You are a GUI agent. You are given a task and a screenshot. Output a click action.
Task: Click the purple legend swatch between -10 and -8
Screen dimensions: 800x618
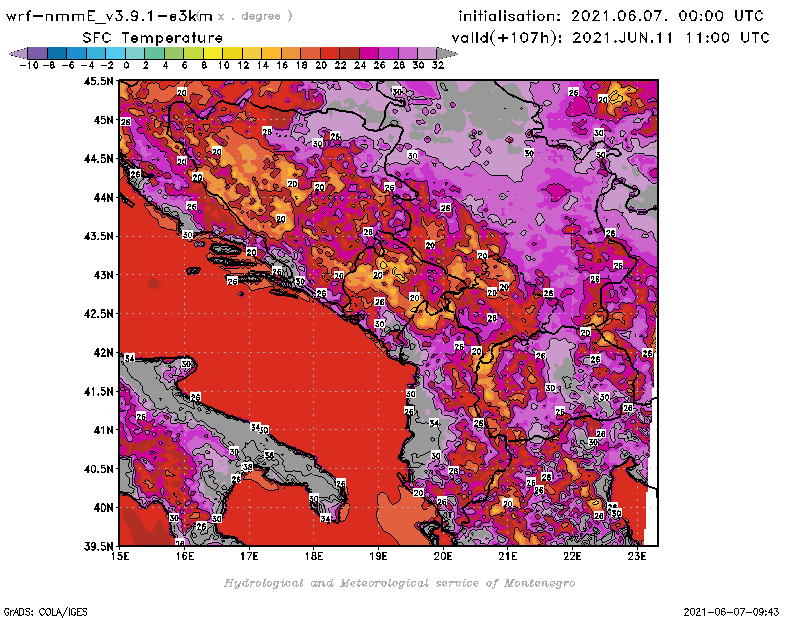pyautogui.click(x=38, y=53)
